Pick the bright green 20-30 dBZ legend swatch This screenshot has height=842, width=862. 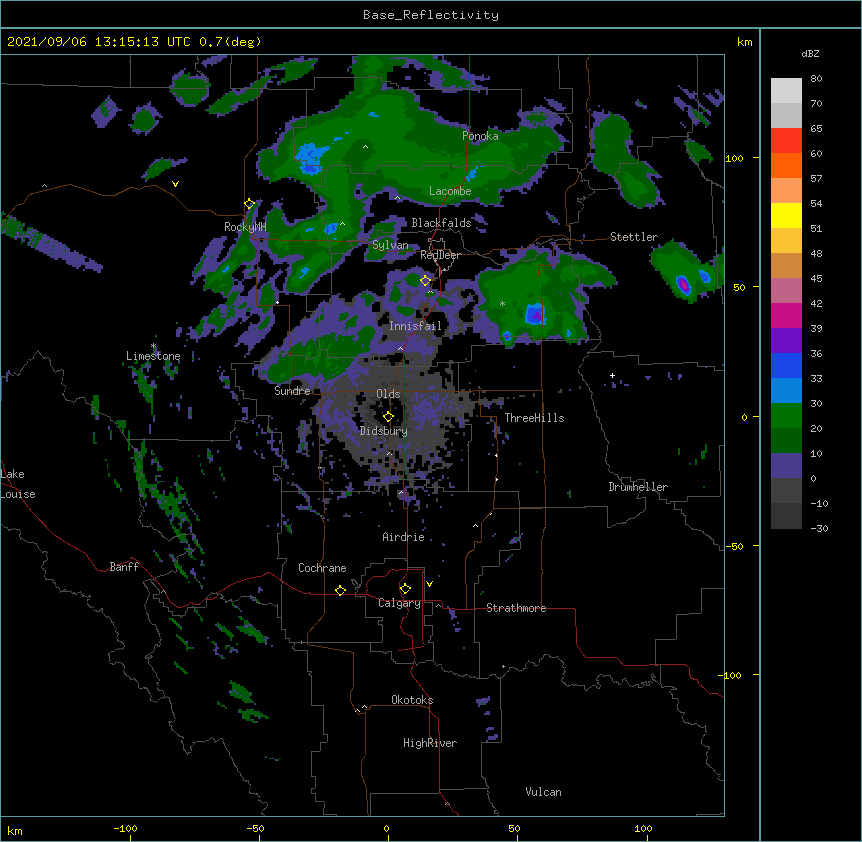point(786,416)
